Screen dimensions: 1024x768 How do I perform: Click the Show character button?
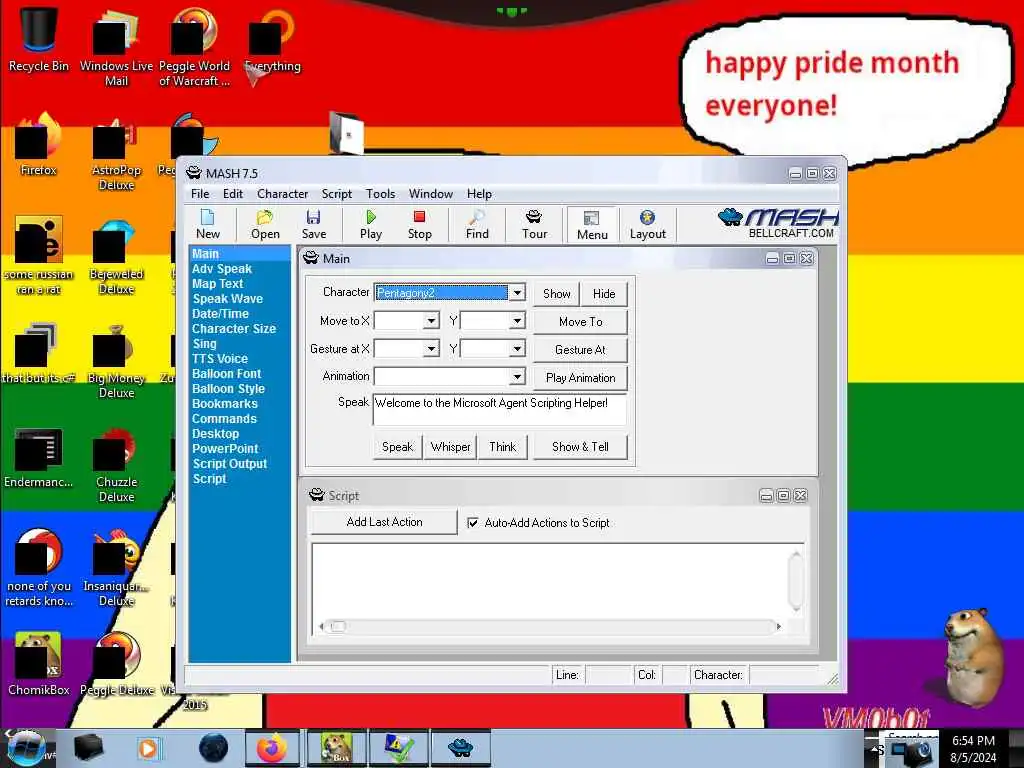pyautogui.click(x=556, y=294)
